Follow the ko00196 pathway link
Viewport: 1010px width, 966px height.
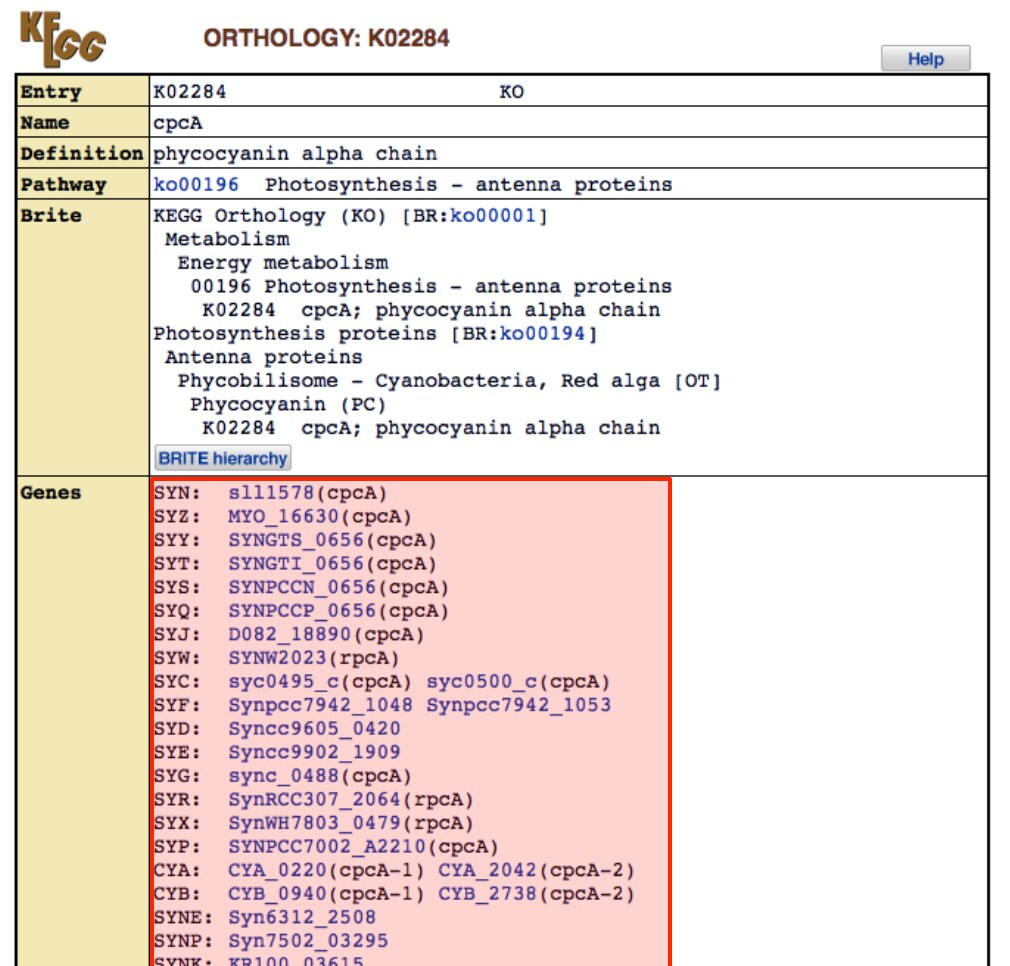click(x=196, y=184)
